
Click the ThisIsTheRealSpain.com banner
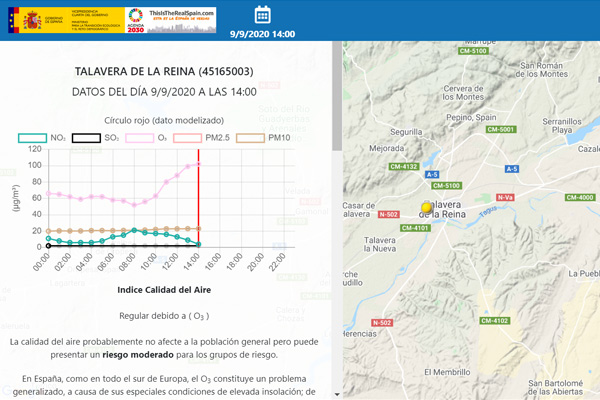(182, 20)
